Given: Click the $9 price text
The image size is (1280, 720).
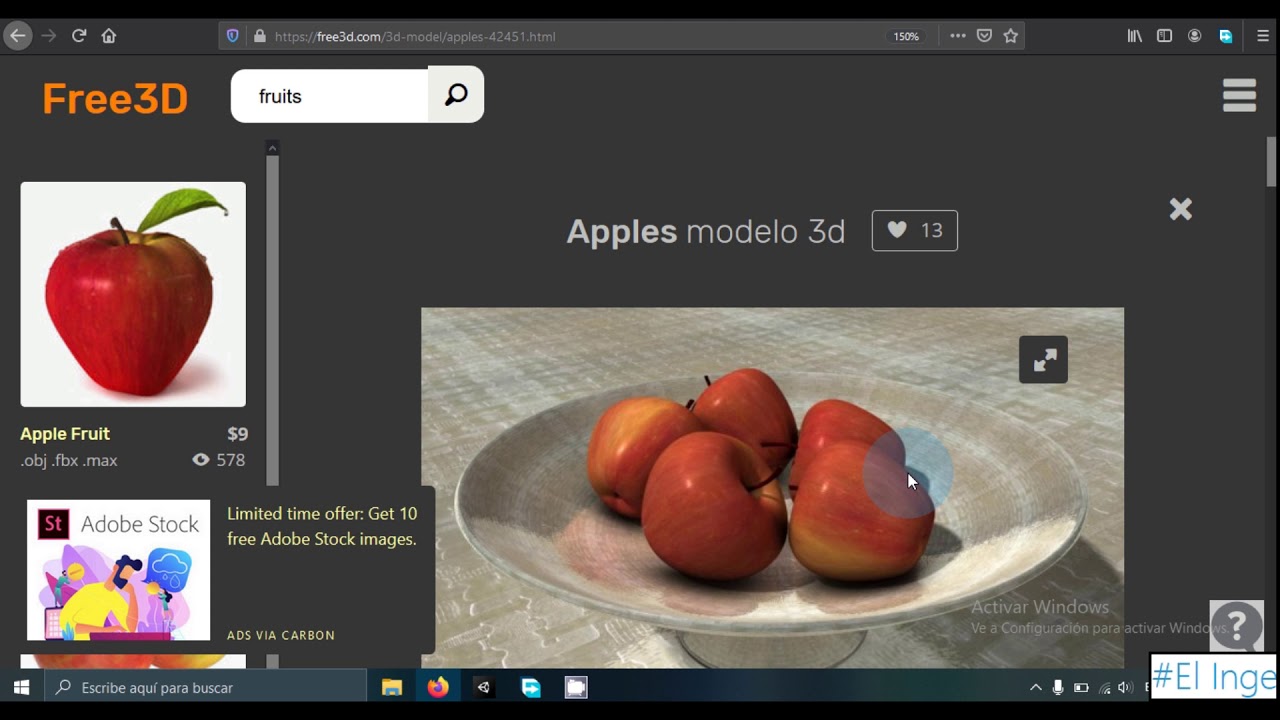Looking at the screenshot, I should tap(237, 434).
